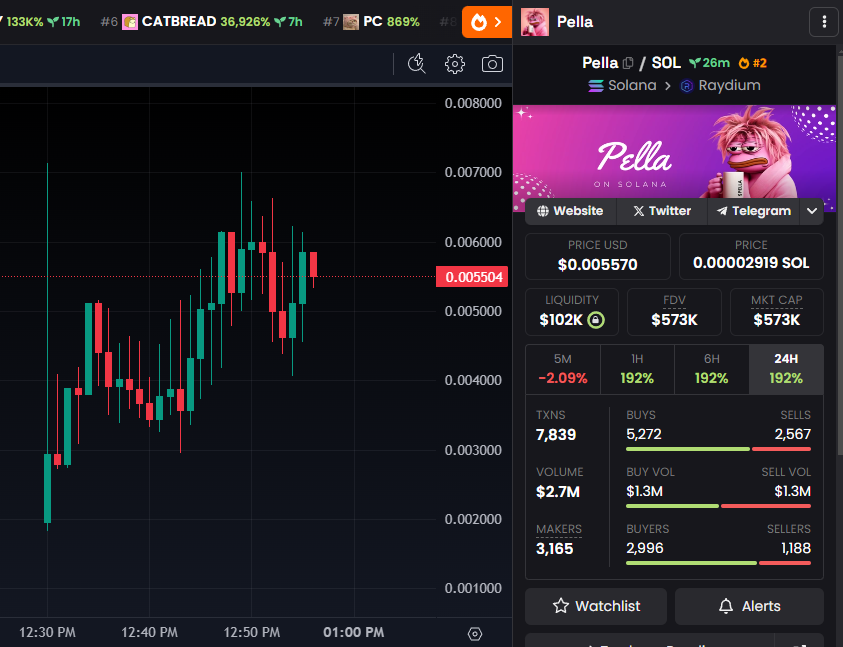Click the TXNS value 7,839
The image size is (843, 647).
pos(556,435)
